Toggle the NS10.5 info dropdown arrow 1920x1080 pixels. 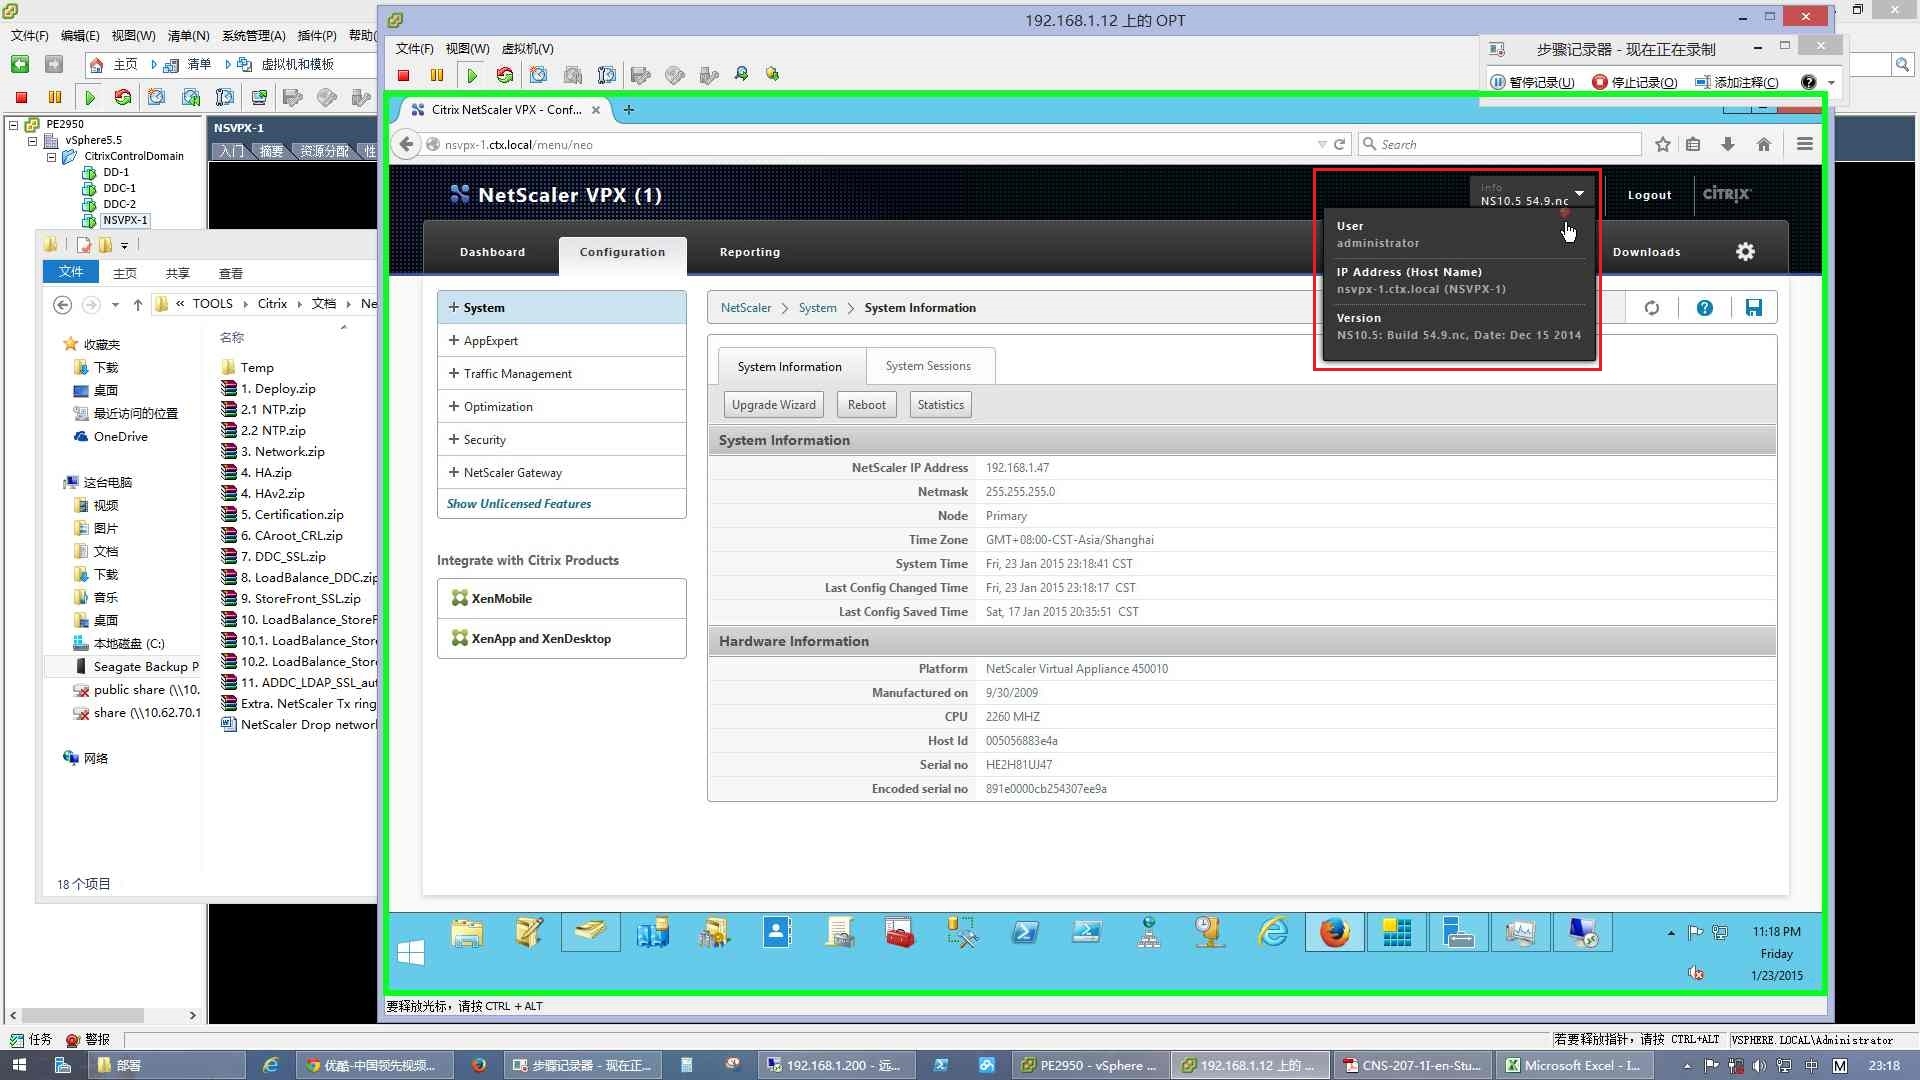(x=1579, y=193)
